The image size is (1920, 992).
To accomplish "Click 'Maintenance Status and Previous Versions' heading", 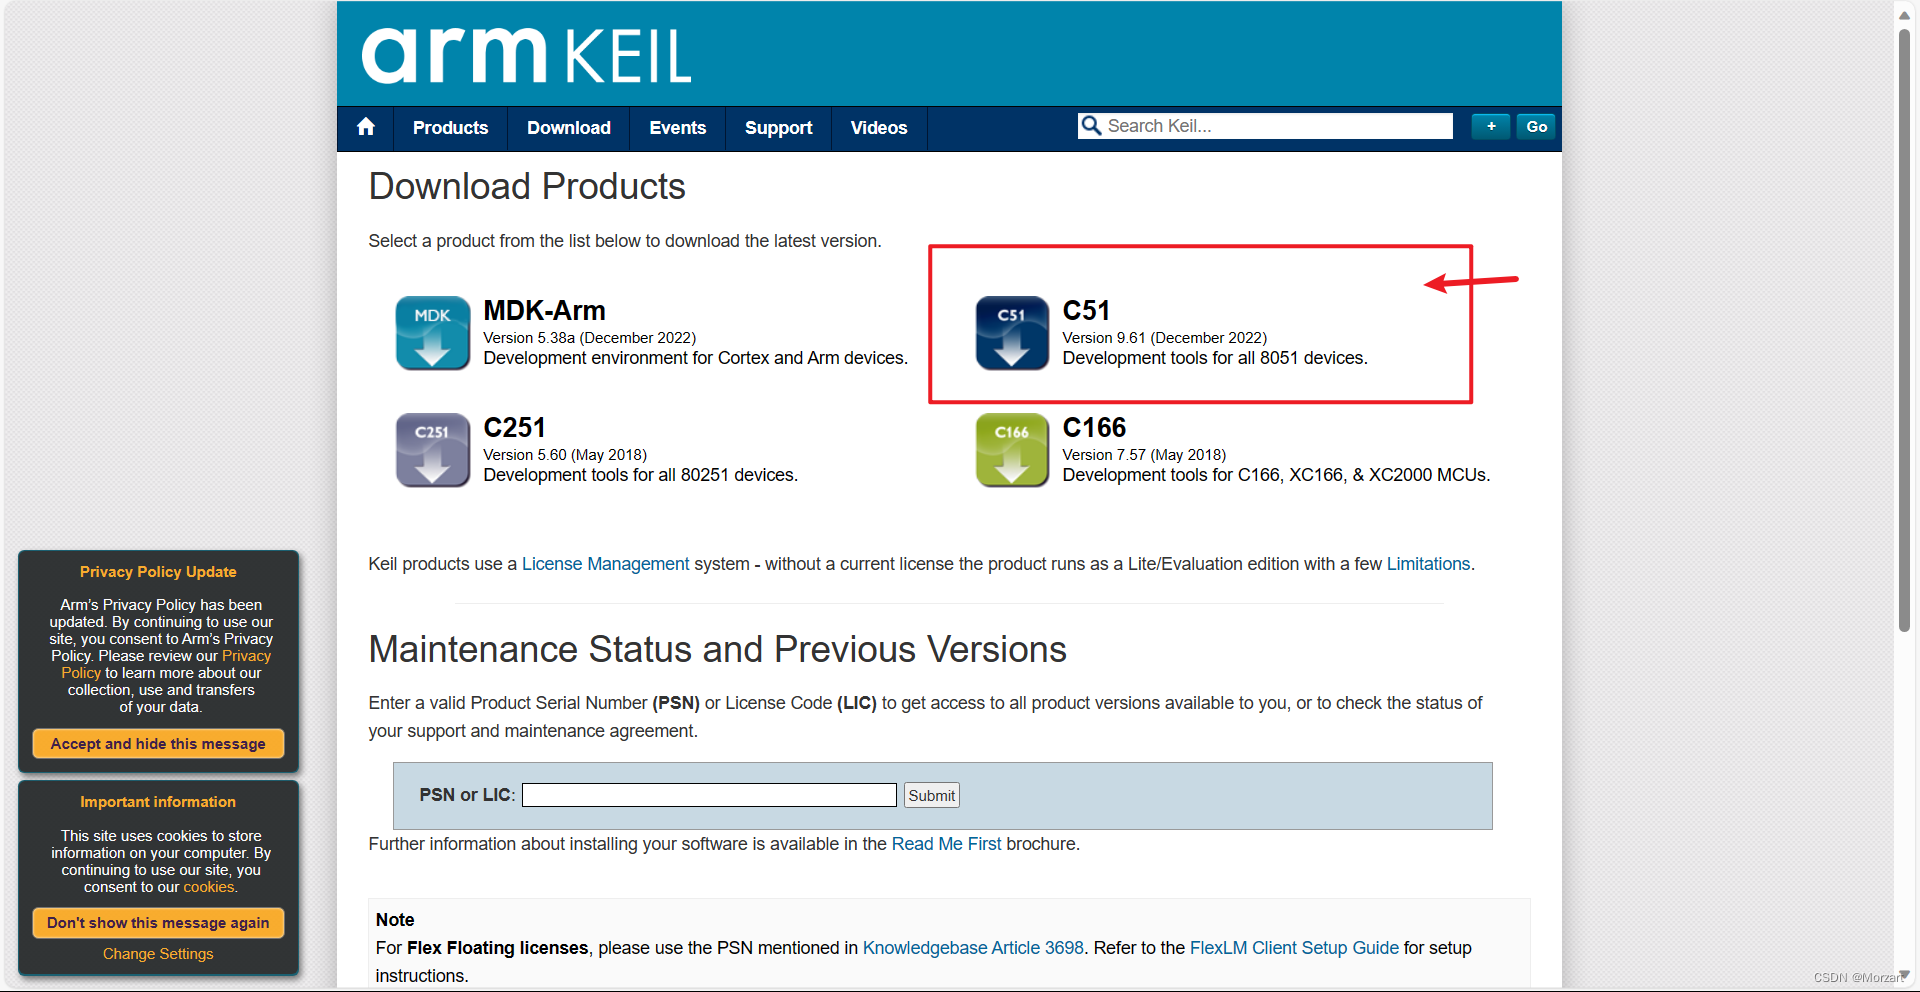I will click(x=717, y=650).
